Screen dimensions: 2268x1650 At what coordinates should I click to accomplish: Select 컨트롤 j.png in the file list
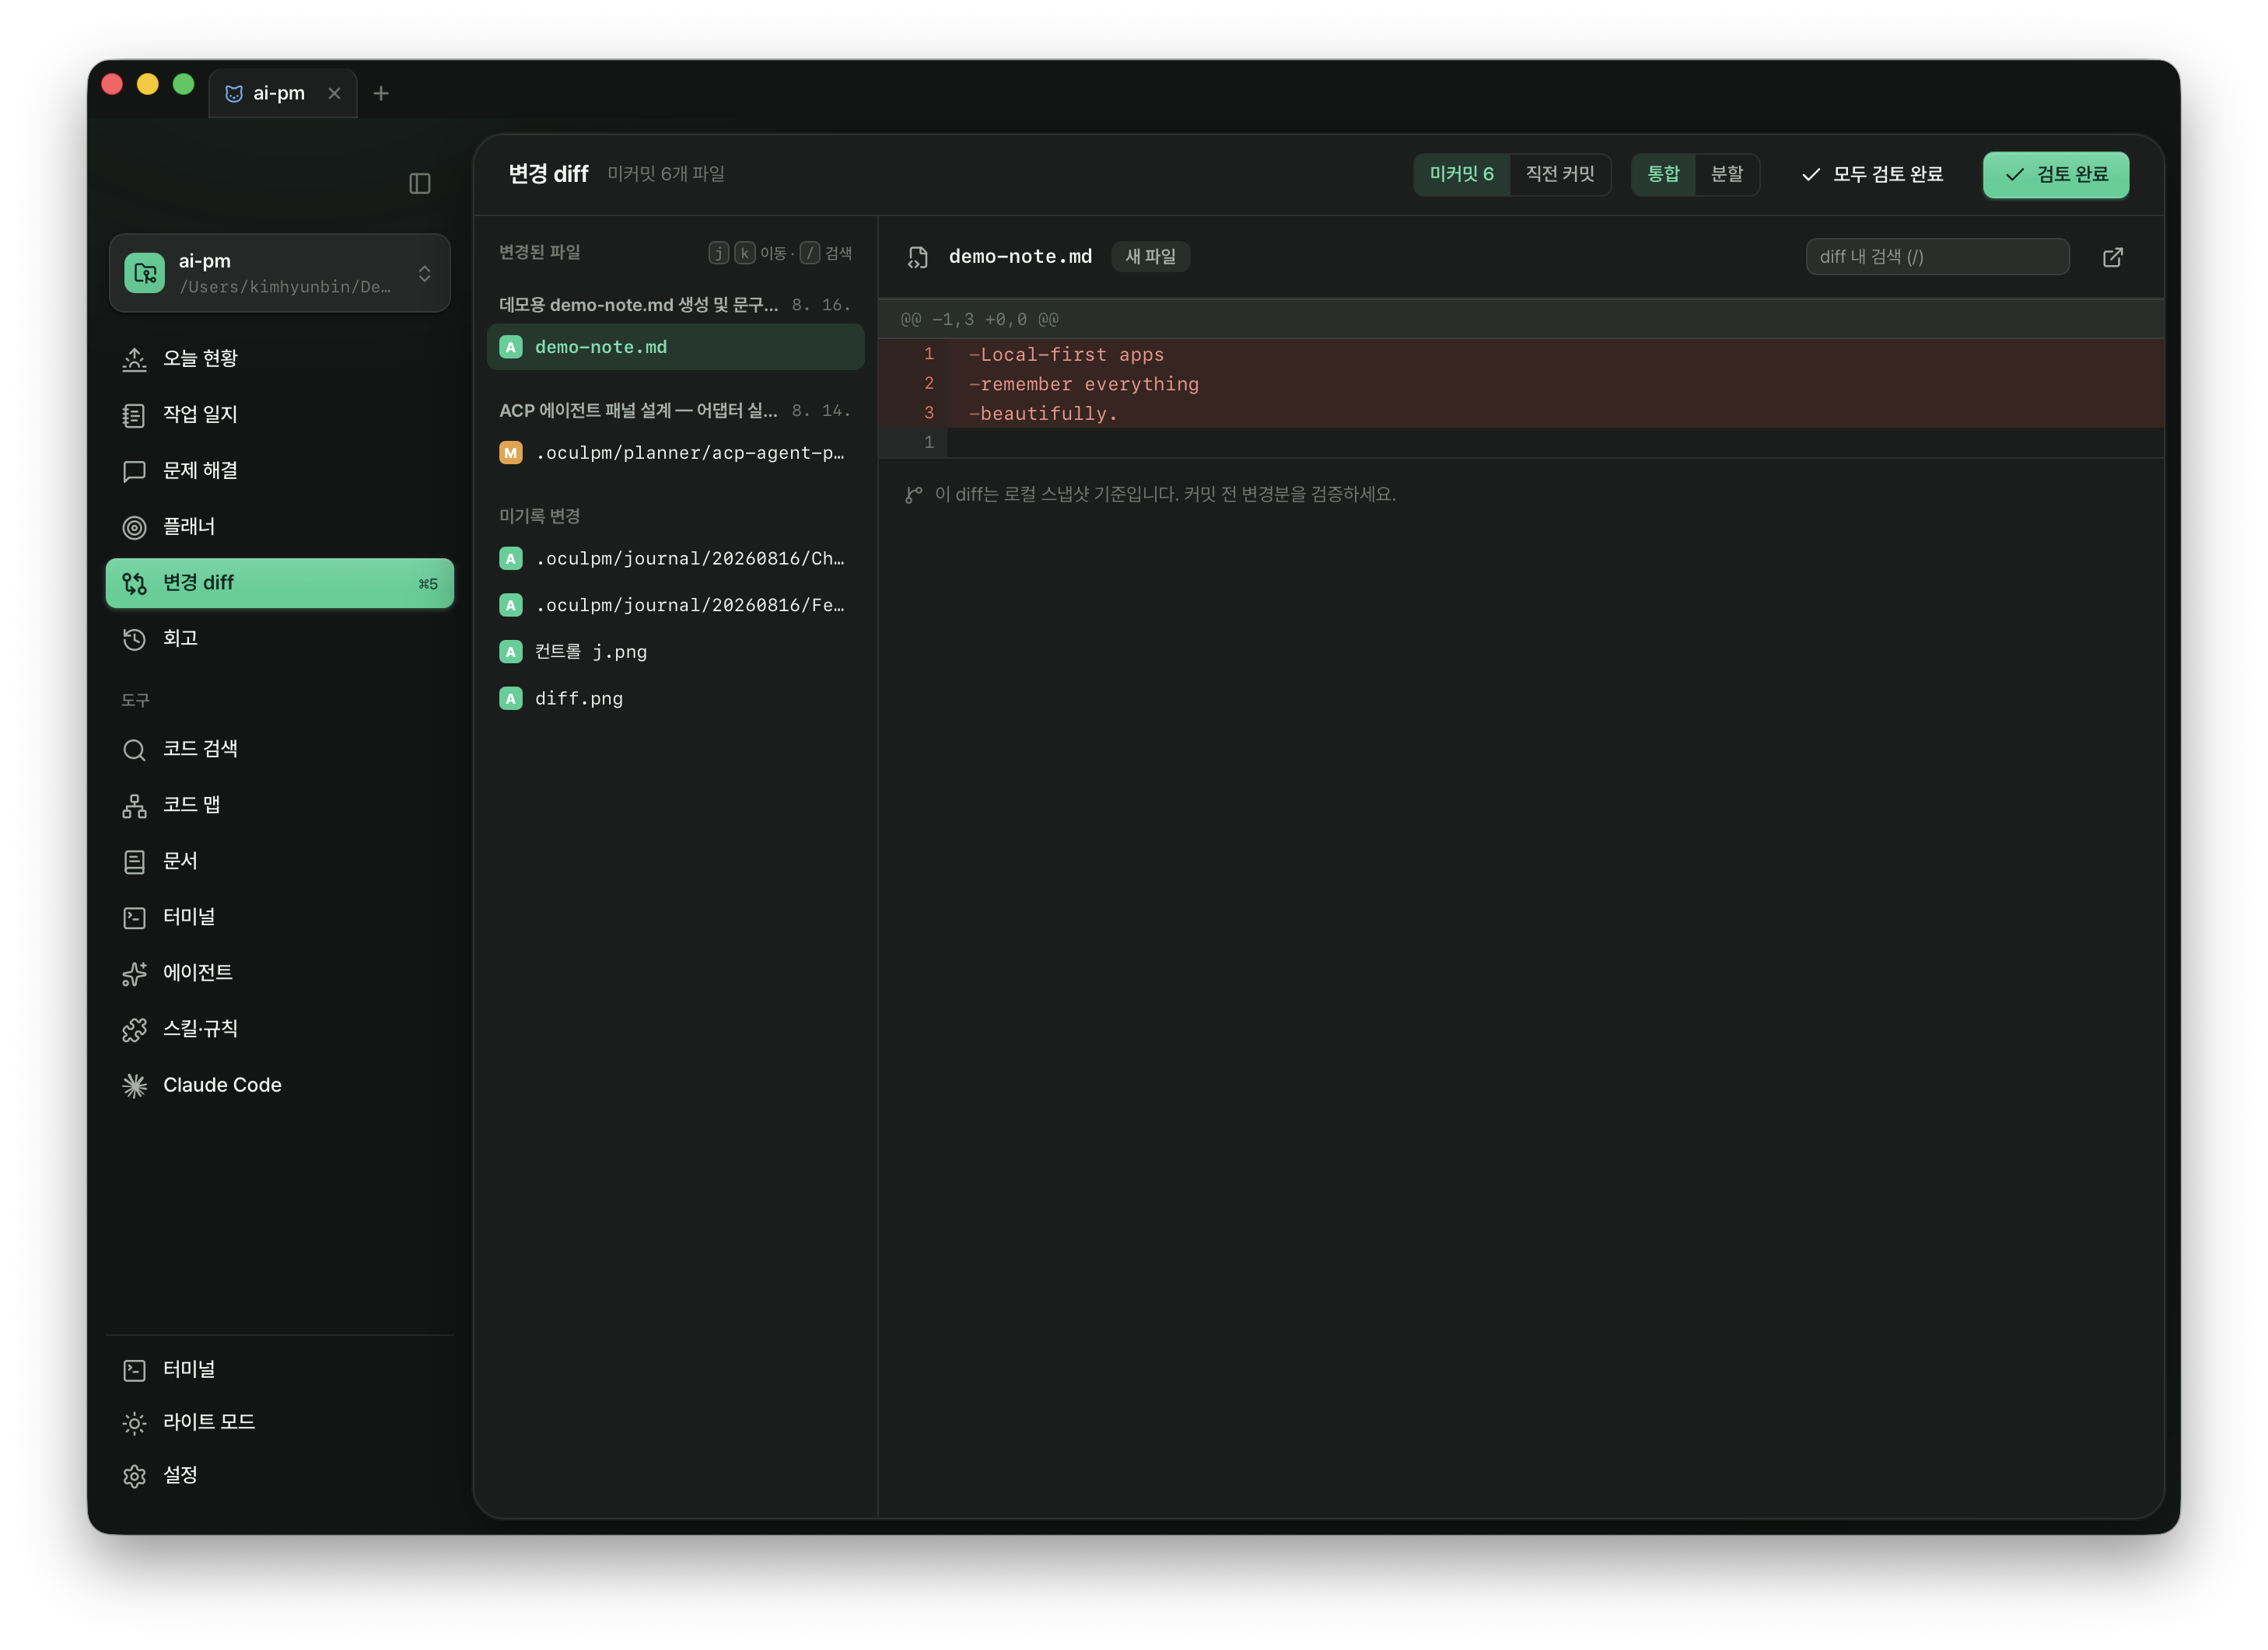(675, 652)
